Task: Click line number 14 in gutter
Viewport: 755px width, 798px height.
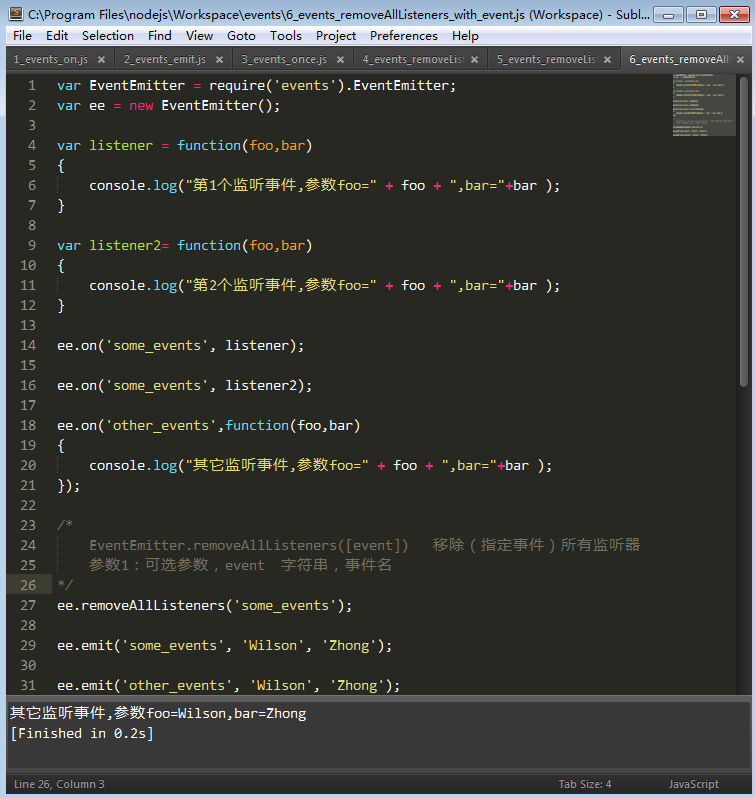Action: [28, 346]
